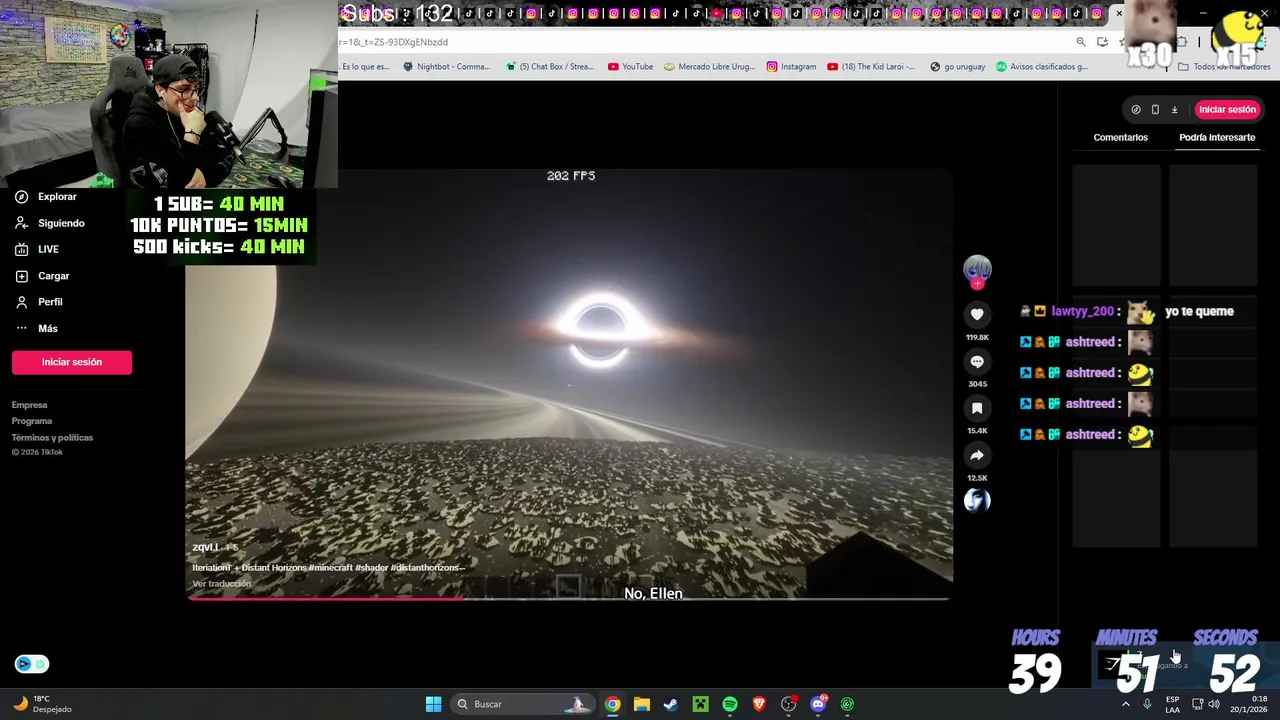This screenshot has height=720, width=1280.
Task: Open the Programa footer link
Action: 32,421
